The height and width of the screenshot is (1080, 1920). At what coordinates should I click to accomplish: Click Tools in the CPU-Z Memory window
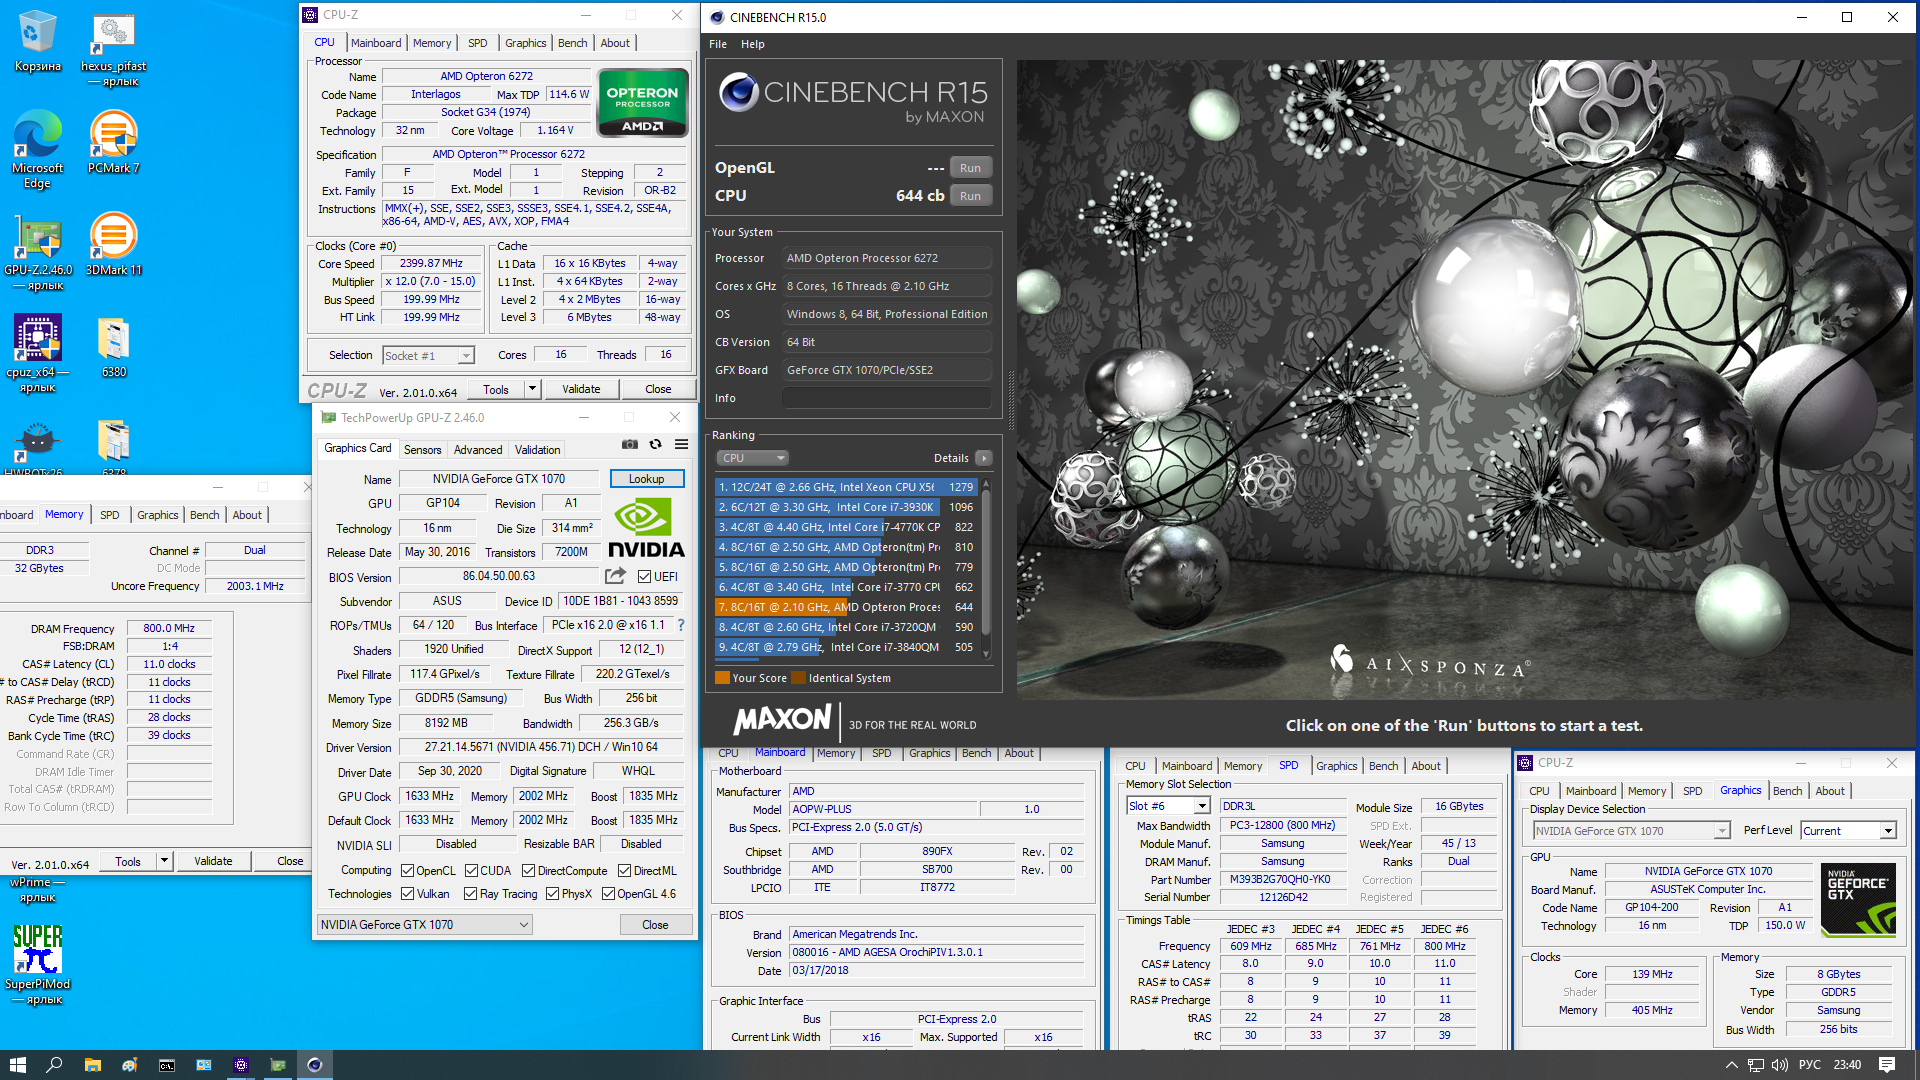tap(128, 861)
